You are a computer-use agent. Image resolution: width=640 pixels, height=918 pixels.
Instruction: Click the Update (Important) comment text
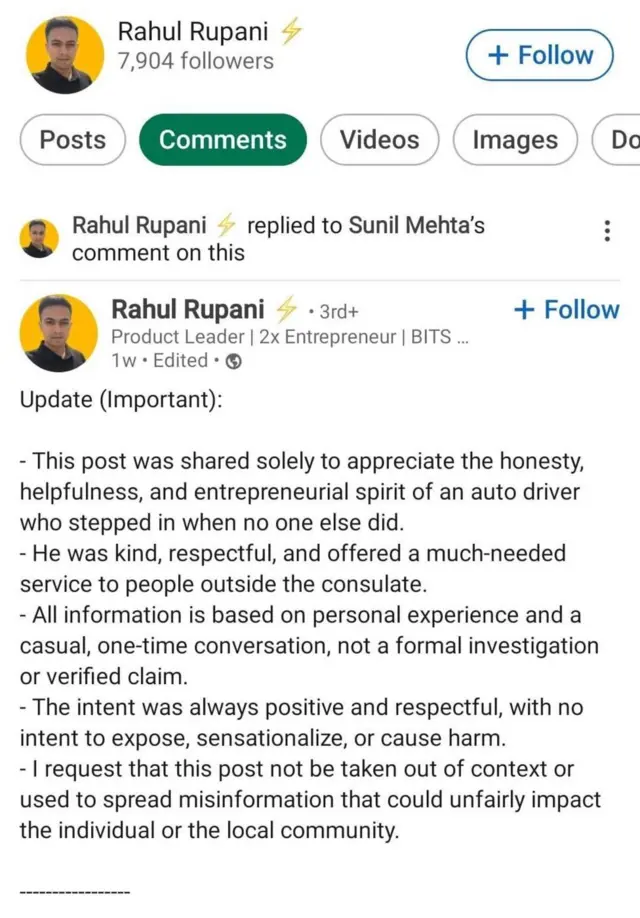click(x=122, y=399)
